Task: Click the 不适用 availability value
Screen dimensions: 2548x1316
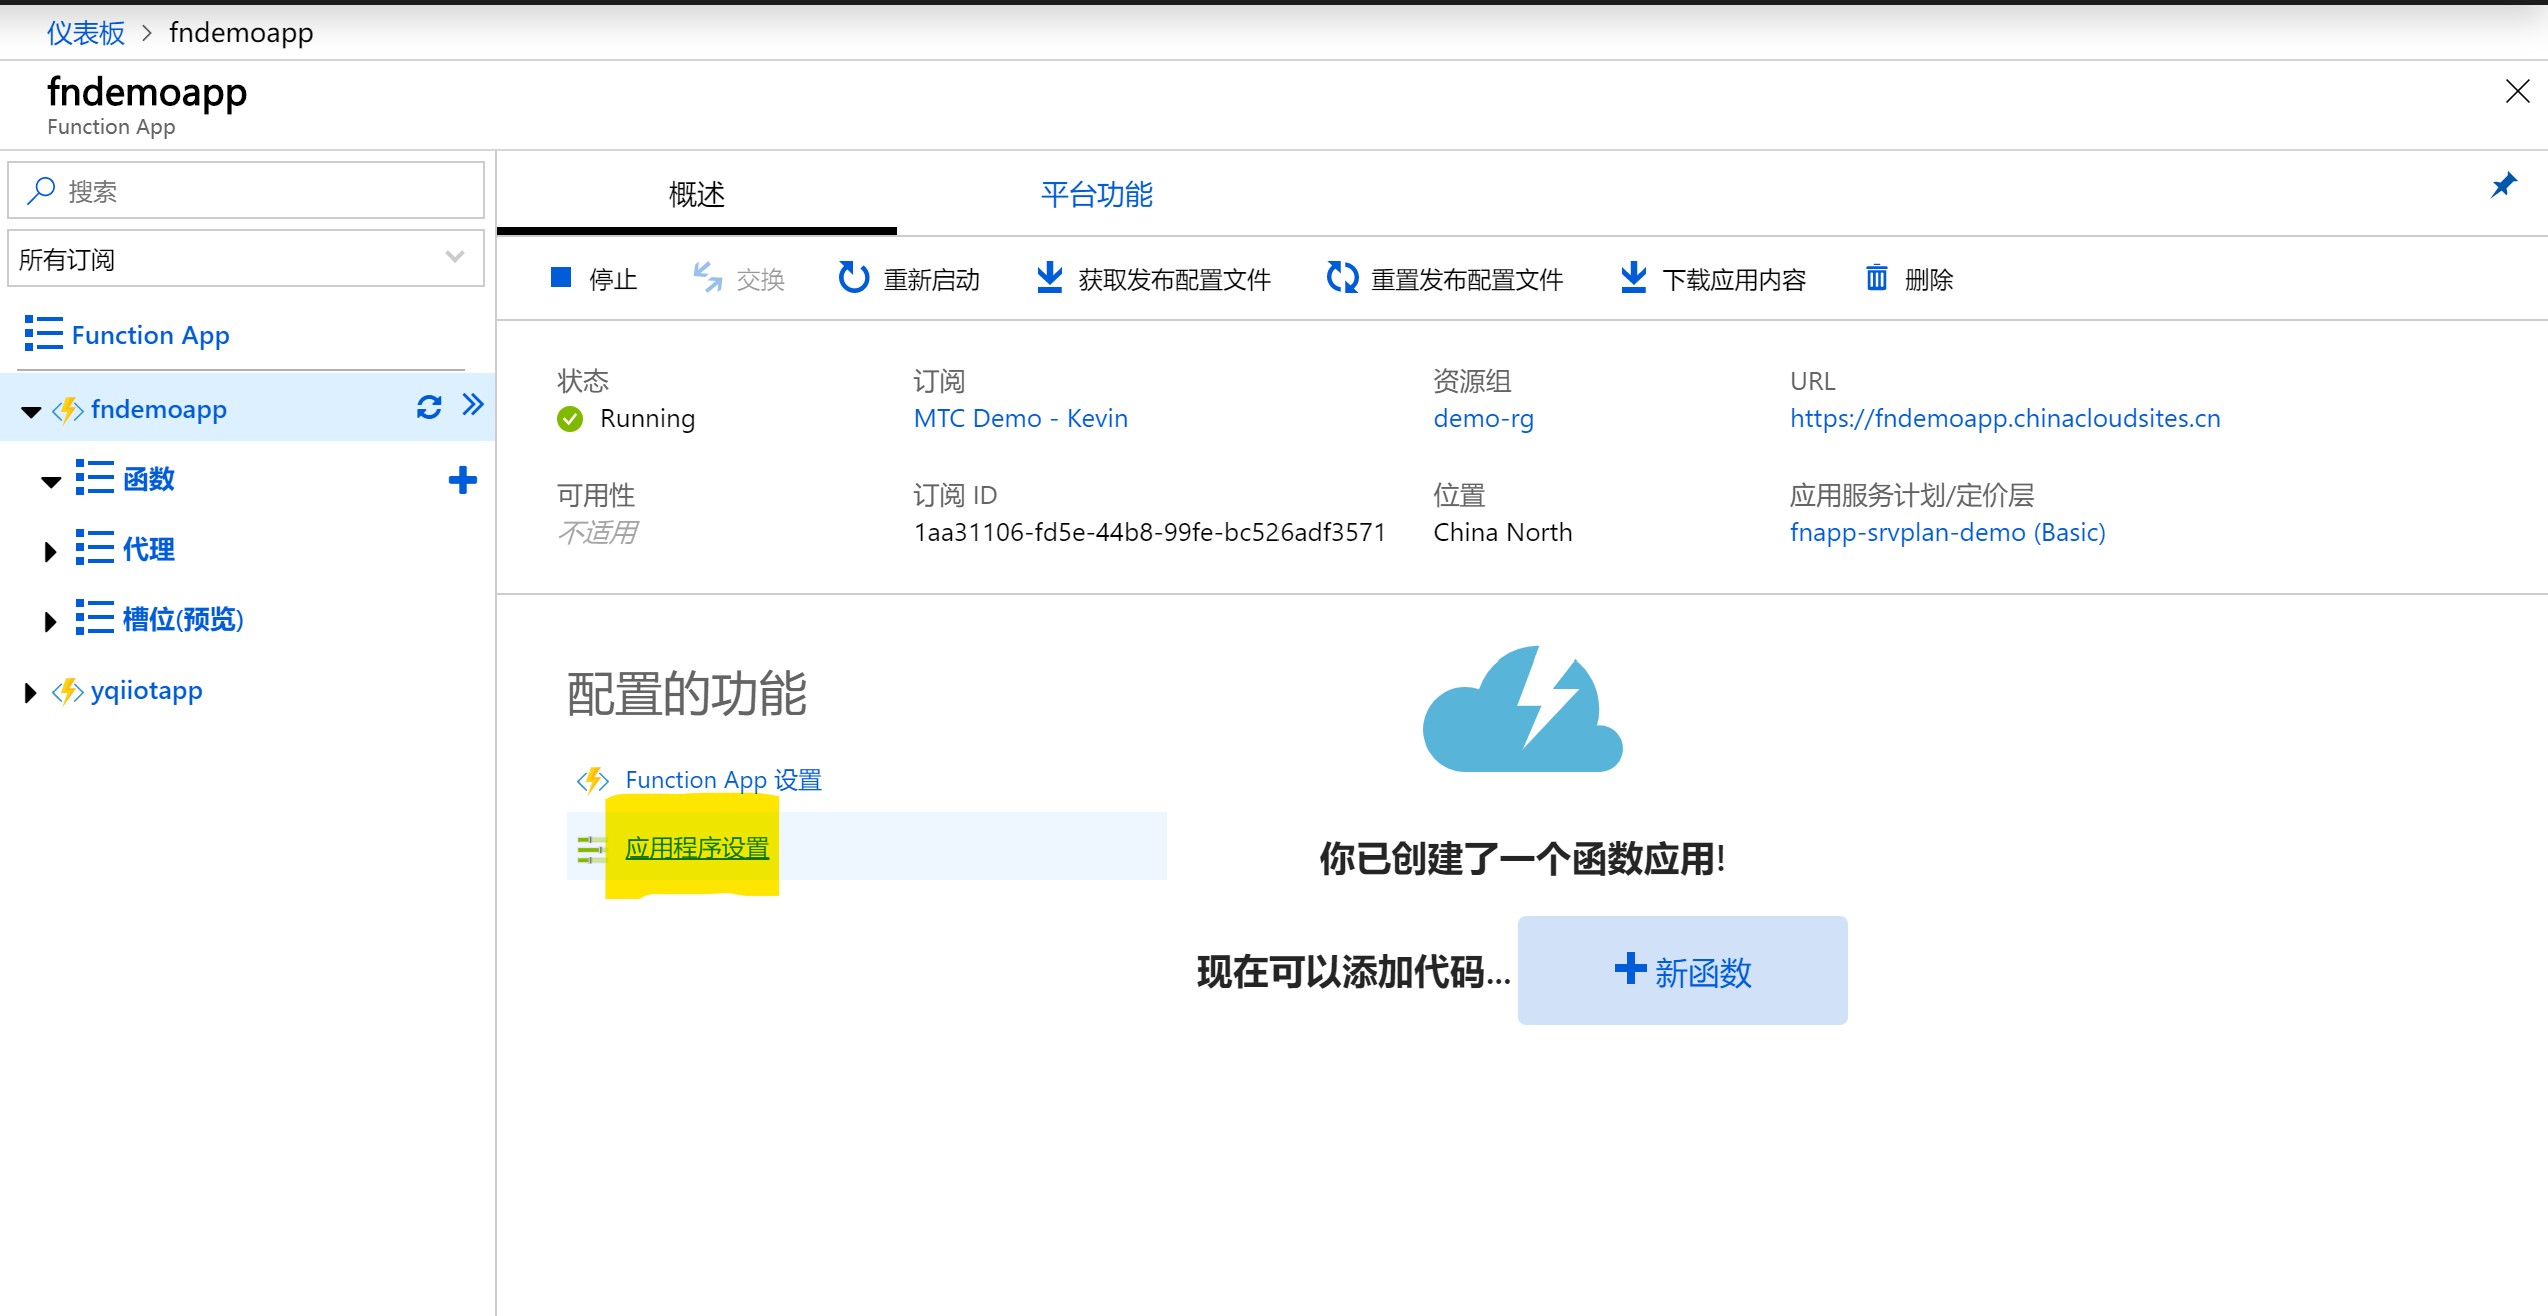Action: 598,532
